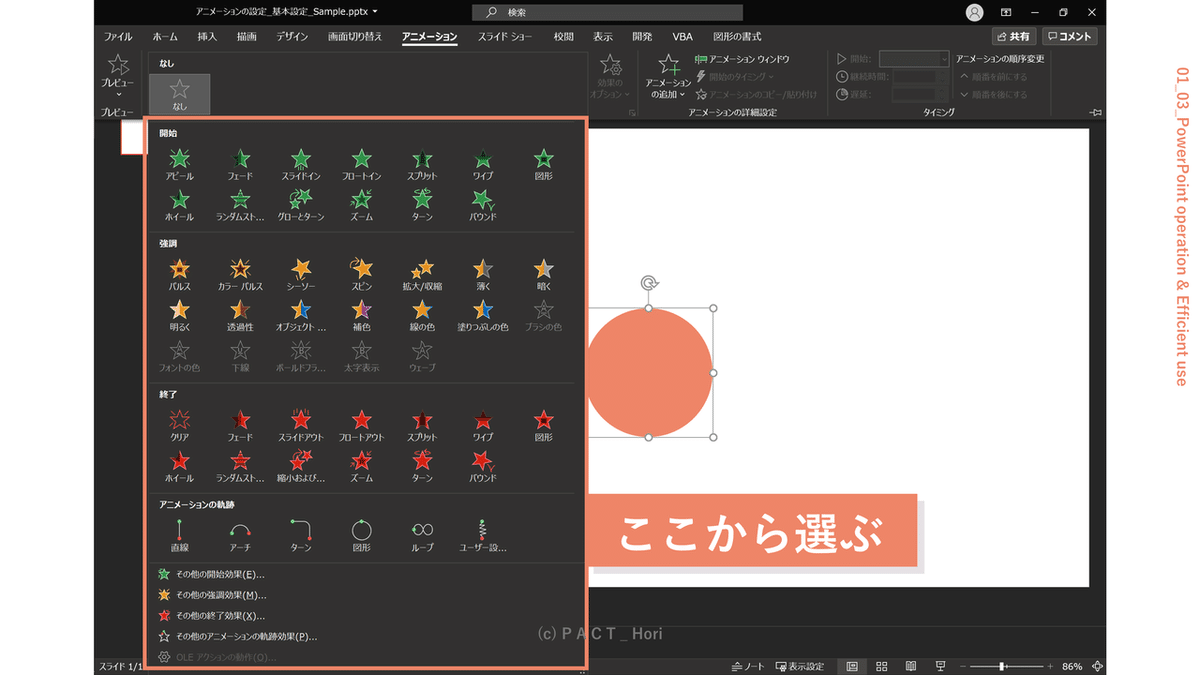Screen dimensions: 1200x675
Task: Pick the 縮小および… exit animation
Action: coord(301,467)
